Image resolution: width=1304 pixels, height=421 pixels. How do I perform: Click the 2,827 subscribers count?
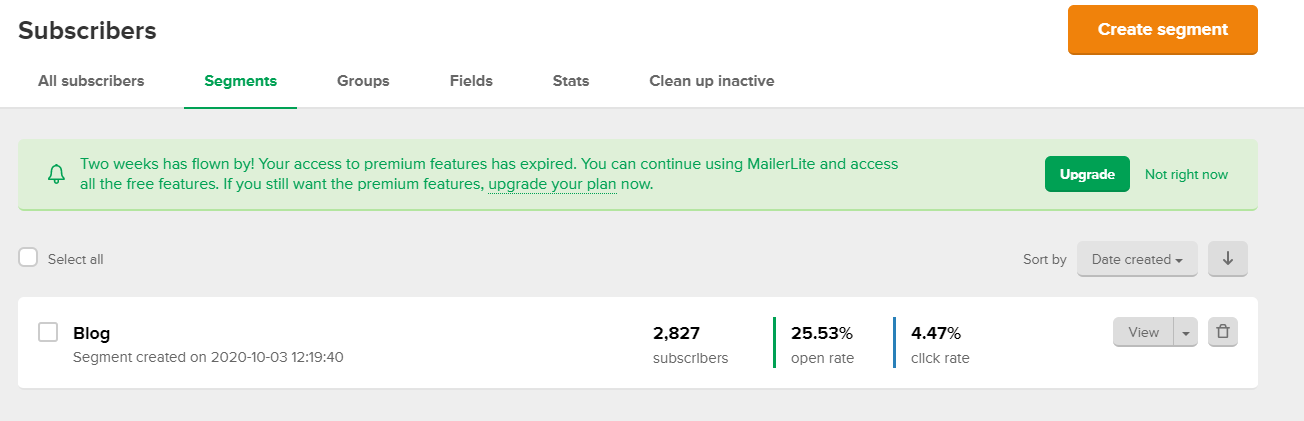[x=676, y=333]
